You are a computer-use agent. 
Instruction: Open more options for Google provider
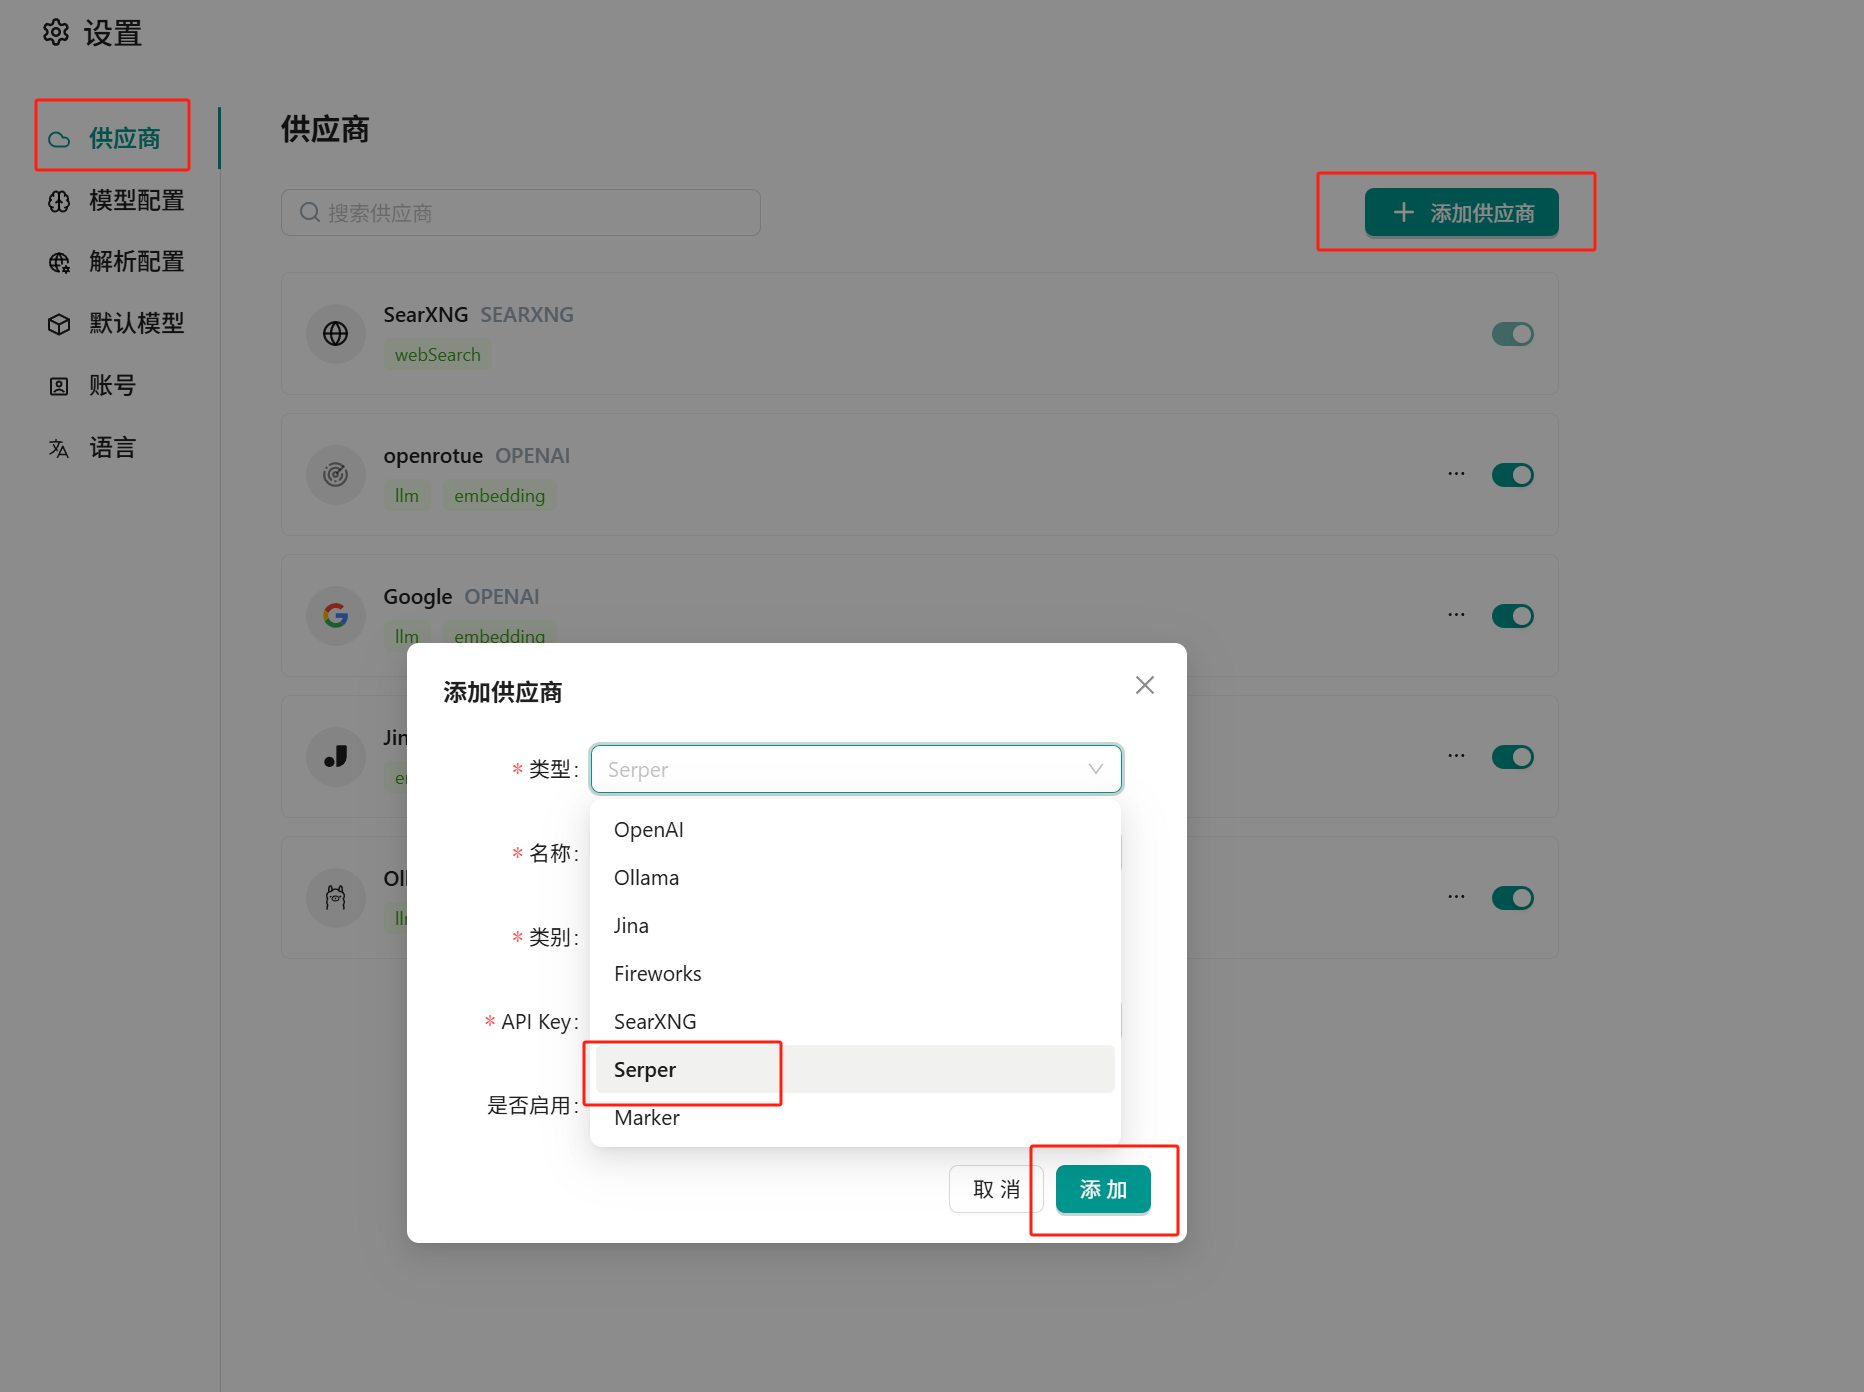[x=1456, y=615]
